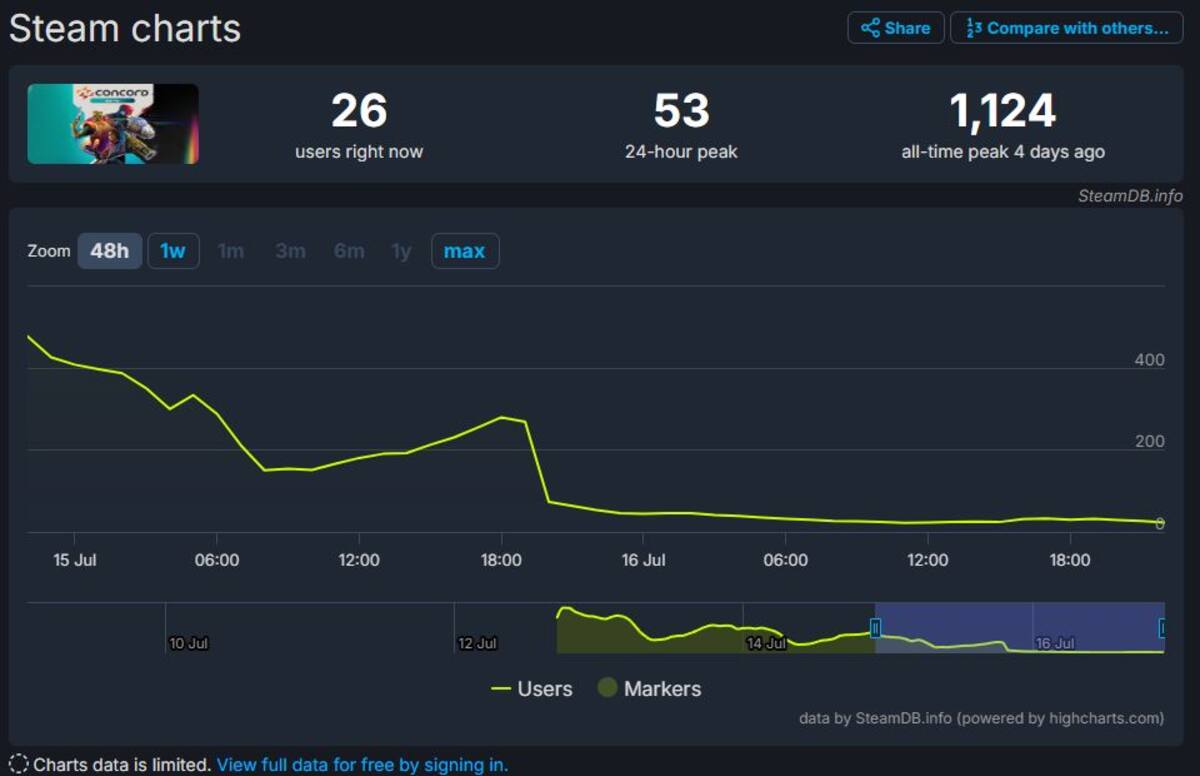Grab the right navigator range handle
The width and height of the screenshot is (1200, 776).
tap(1163, 628)
